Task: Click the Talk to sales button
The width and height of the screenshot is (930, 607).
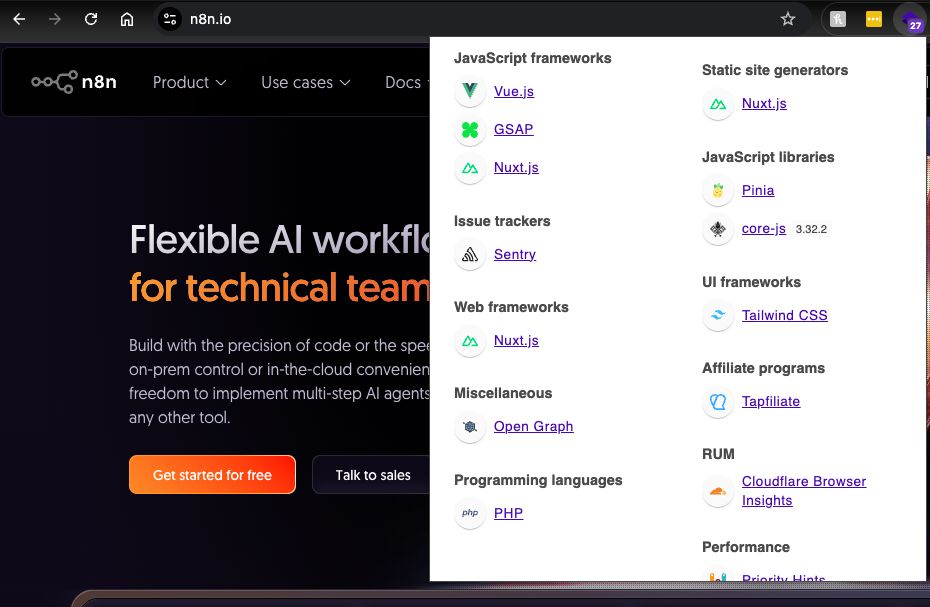Action: (371, 475)
